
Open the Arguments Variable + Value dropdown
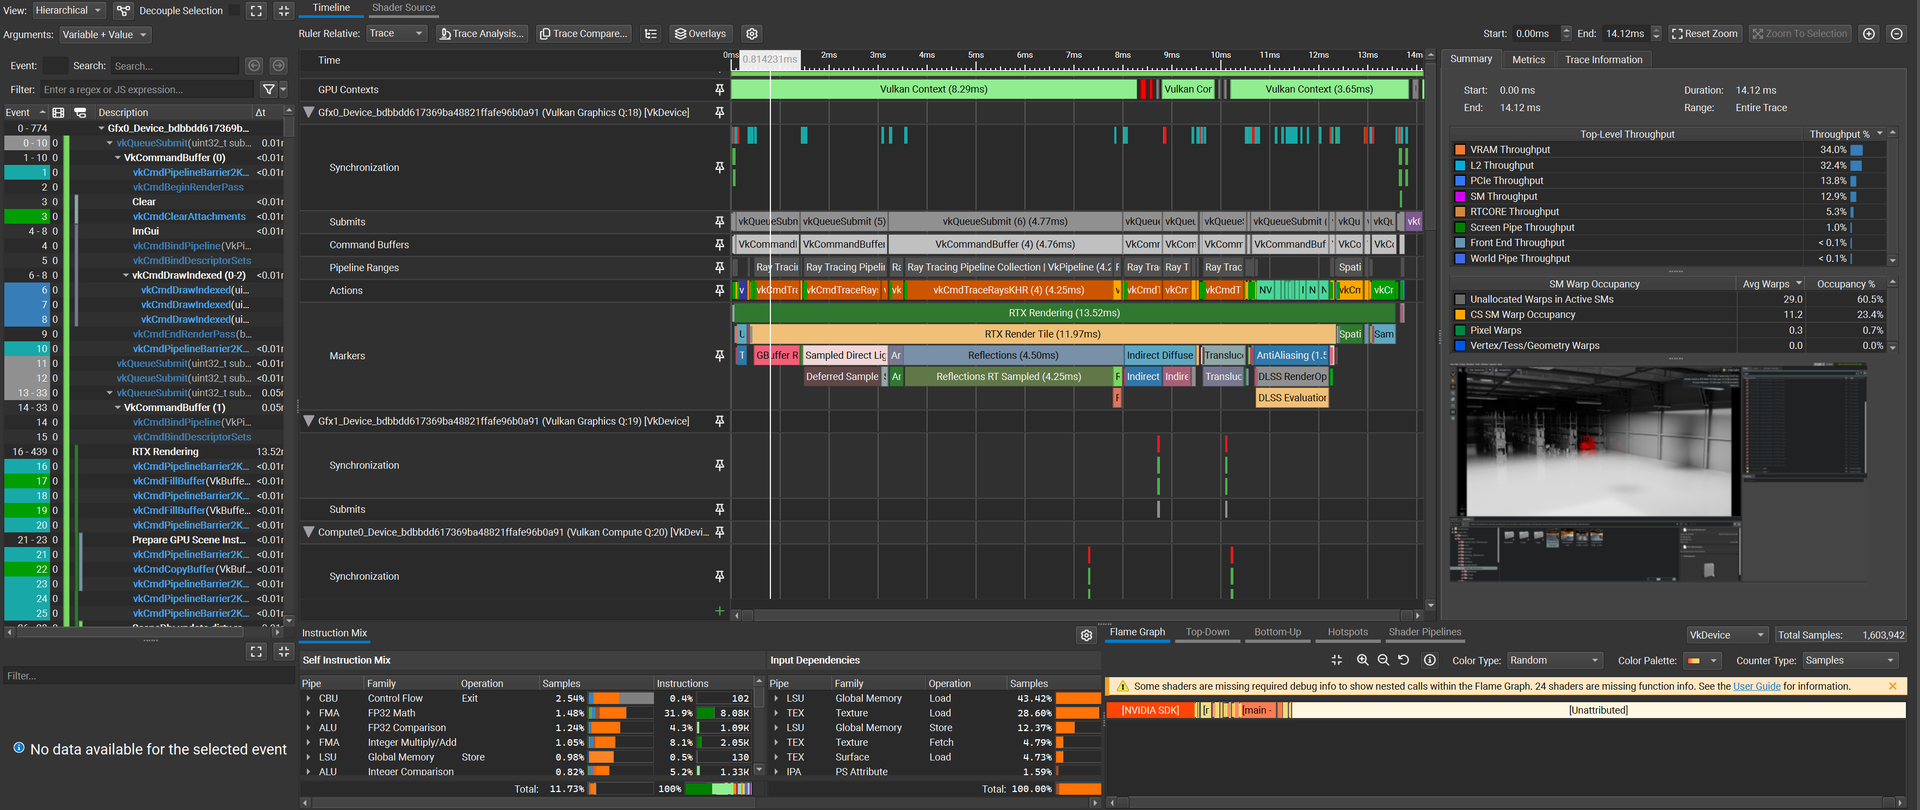point(104,35)
